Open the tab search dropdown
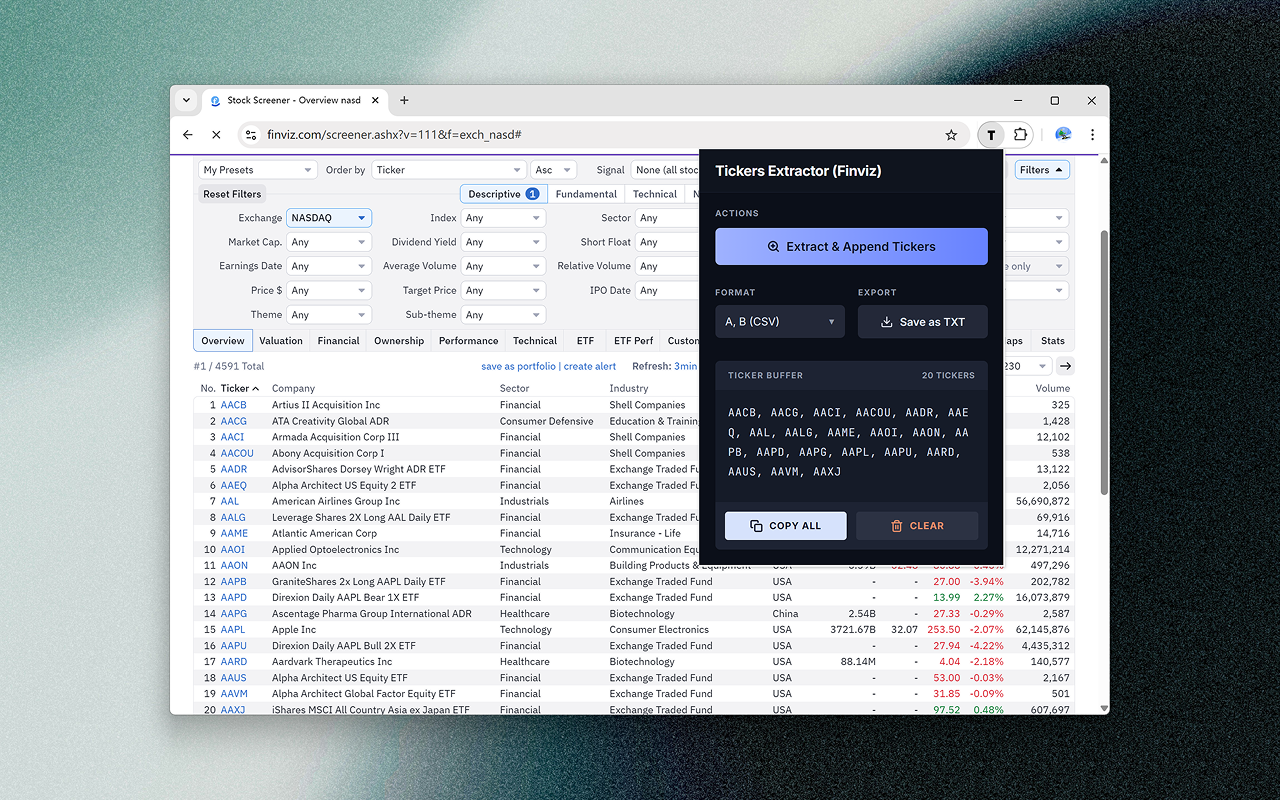This screenshot has height=800, width=1280. tap(186, 100)
